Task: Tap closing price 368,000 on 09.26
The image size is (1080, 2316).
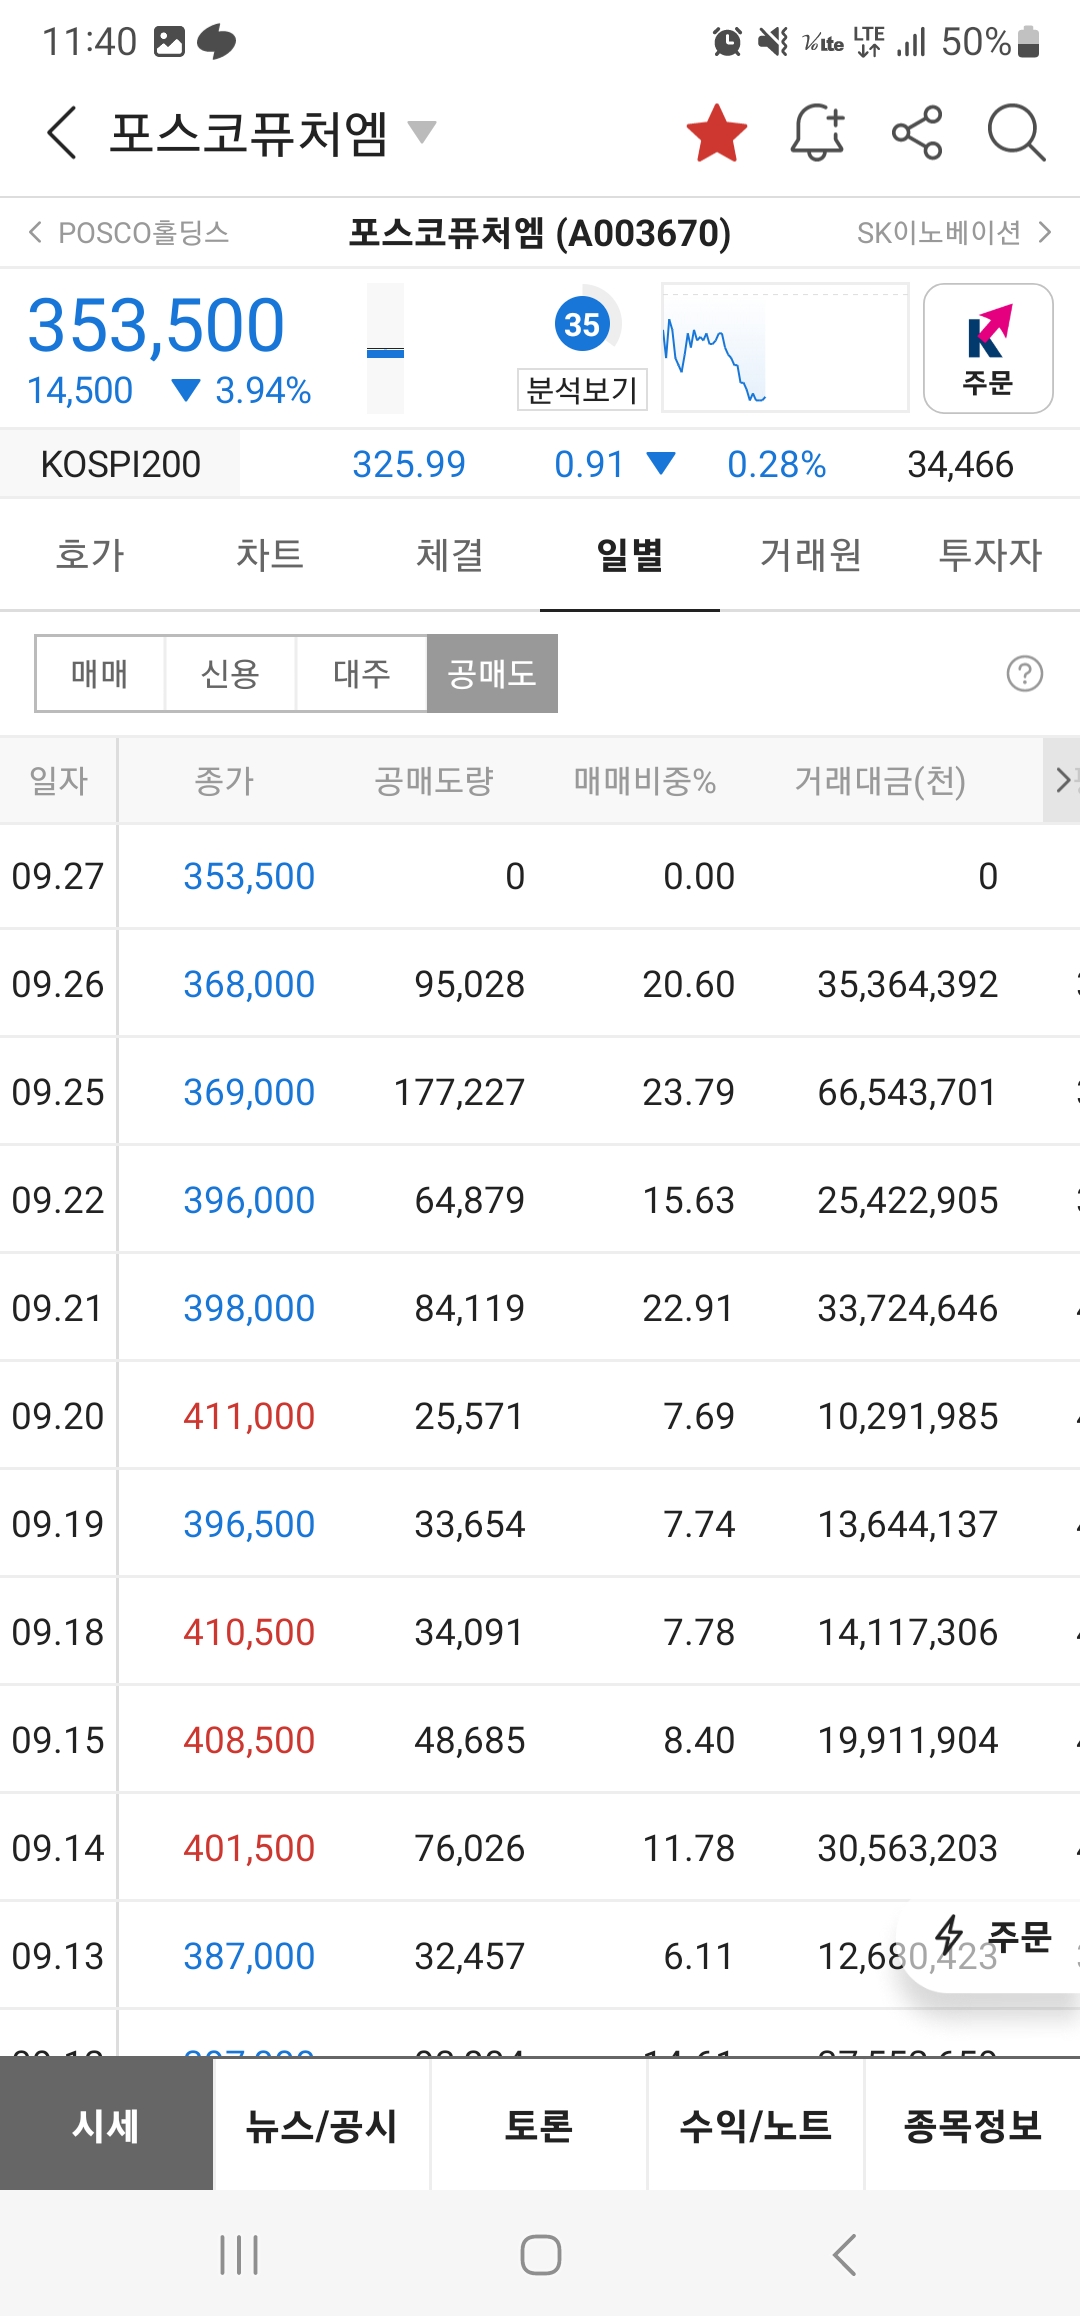Action: (249, 984)
